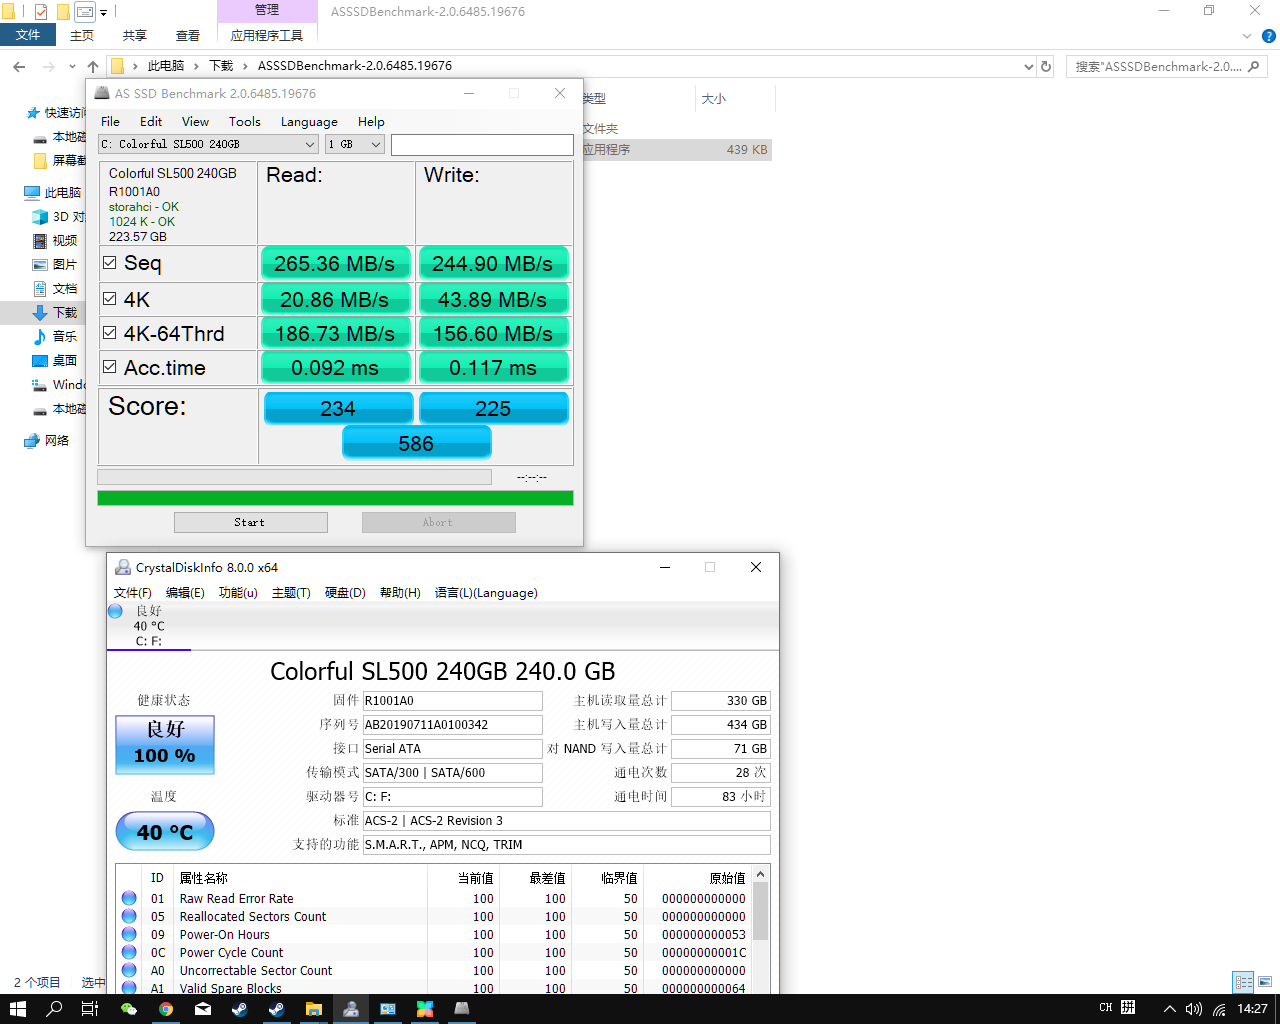Uncheck the 4K benchmark checkbox
This screenshot has height=1024, width=1280.
click(x=110, y=298)
